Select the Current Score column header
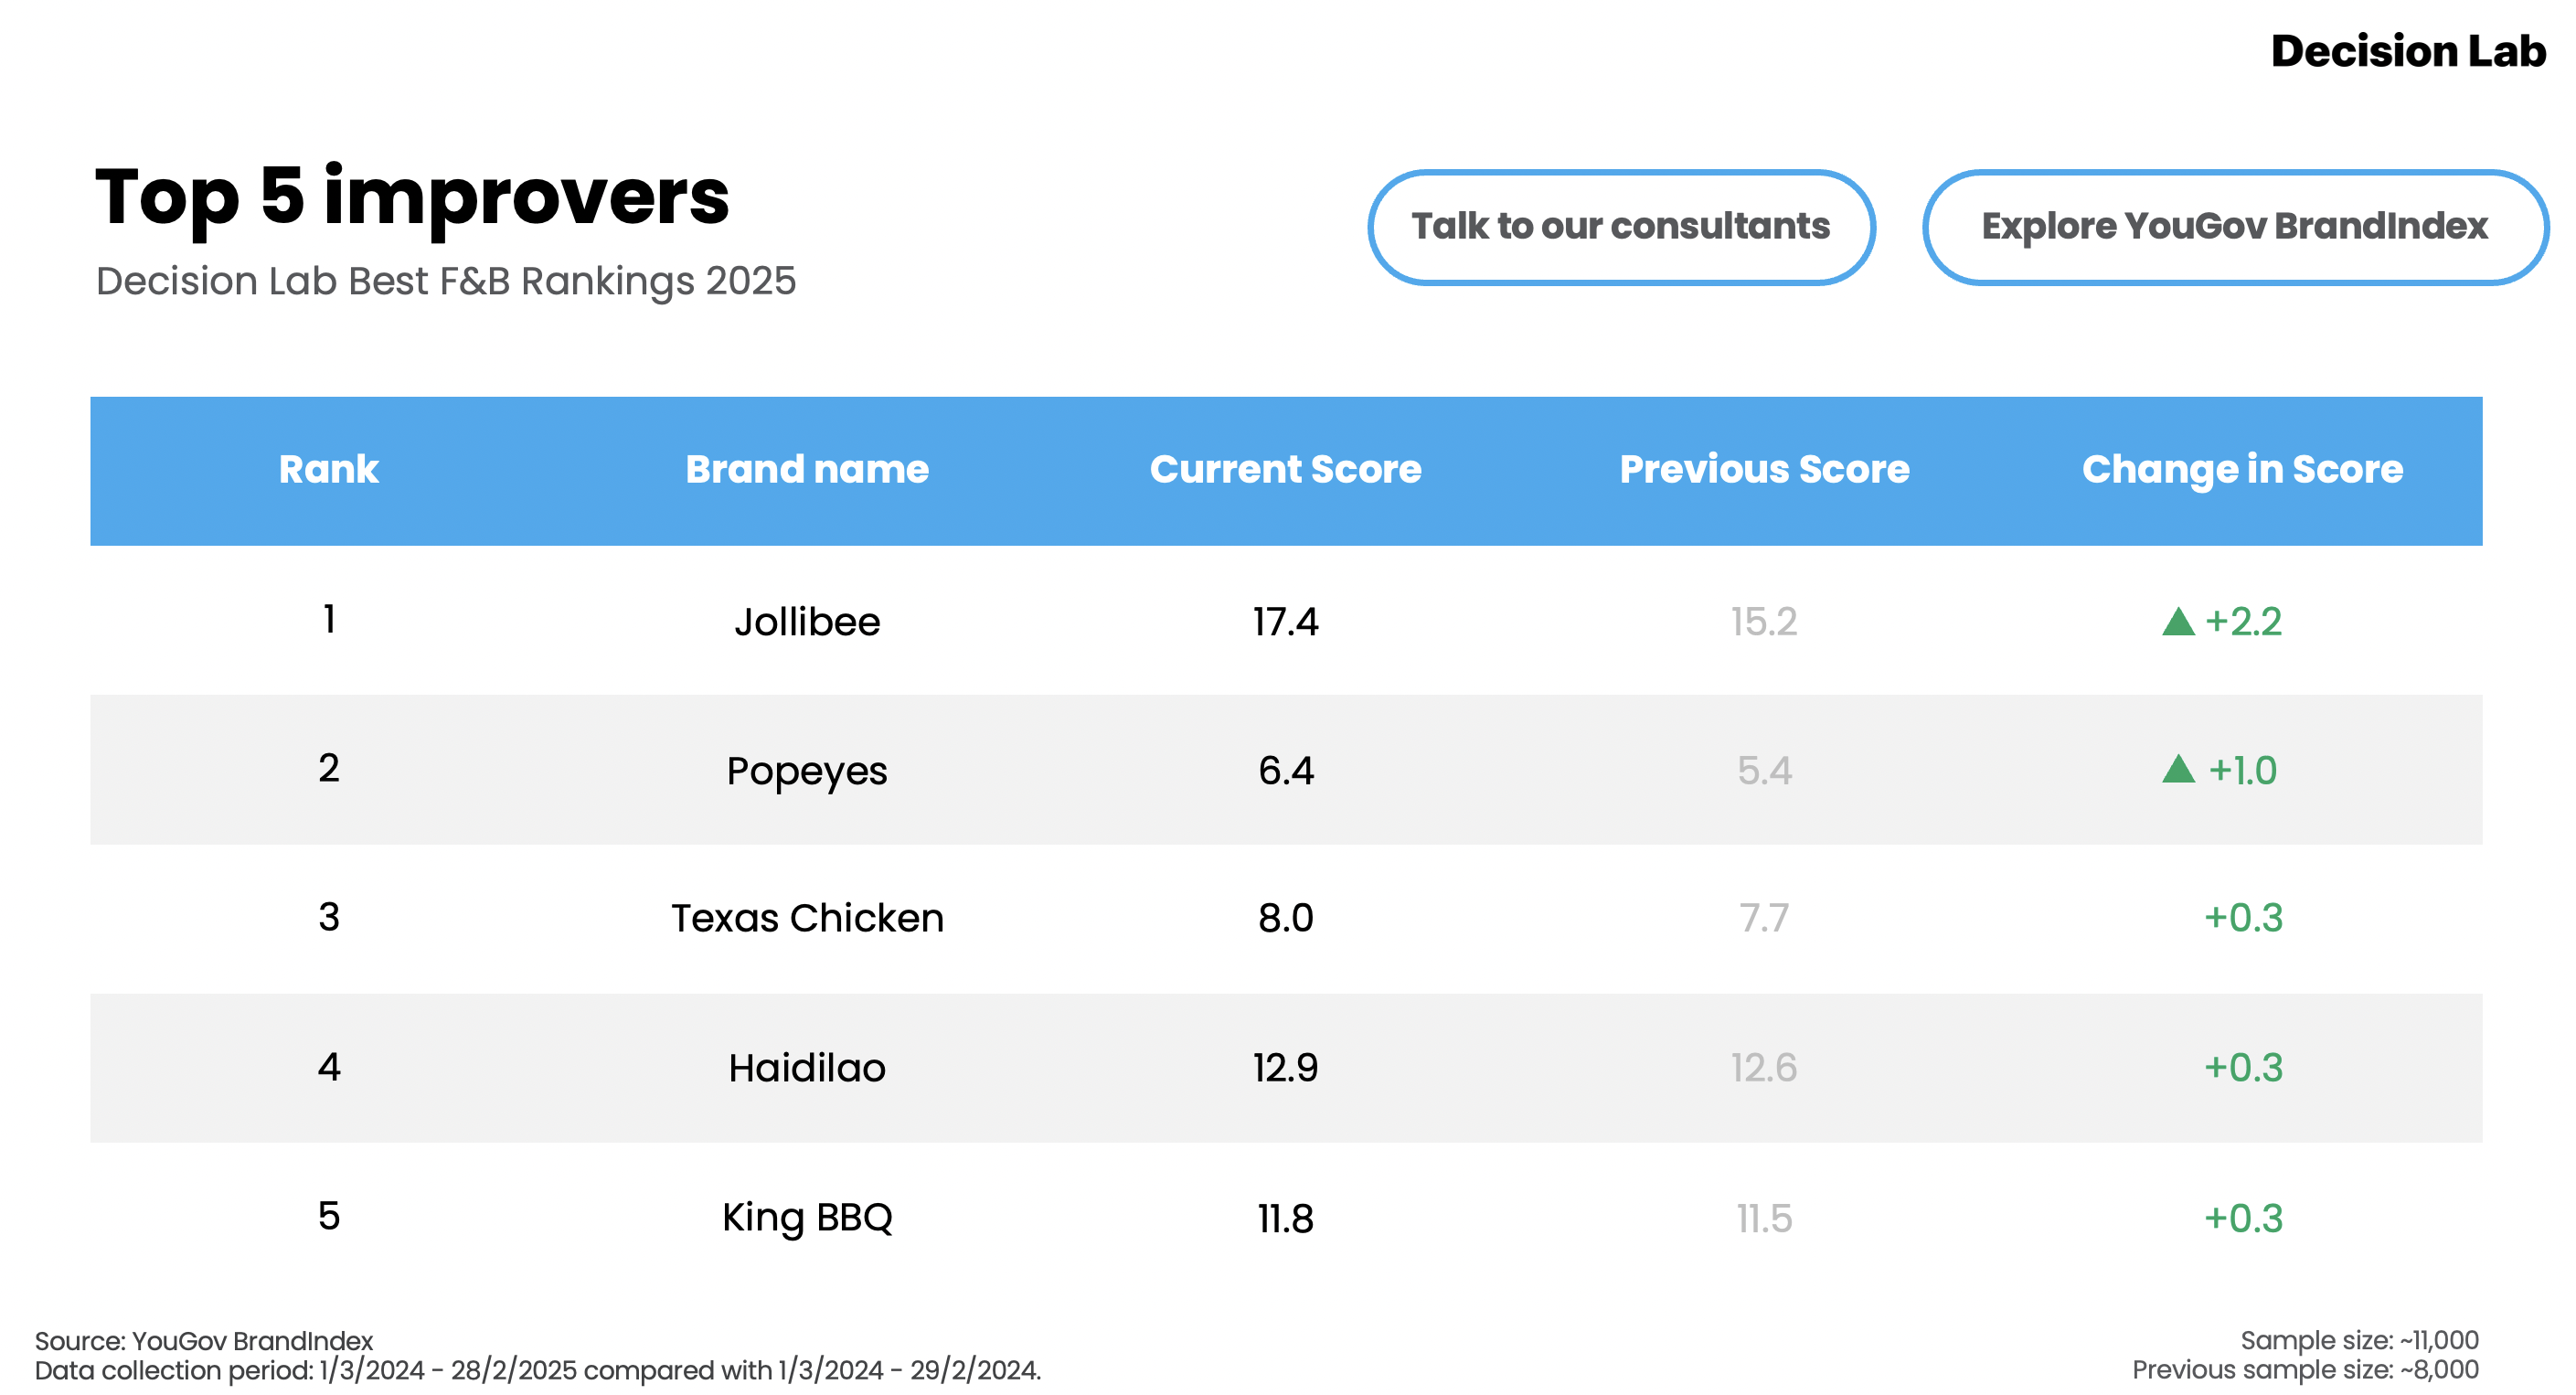 point(1285,469)
